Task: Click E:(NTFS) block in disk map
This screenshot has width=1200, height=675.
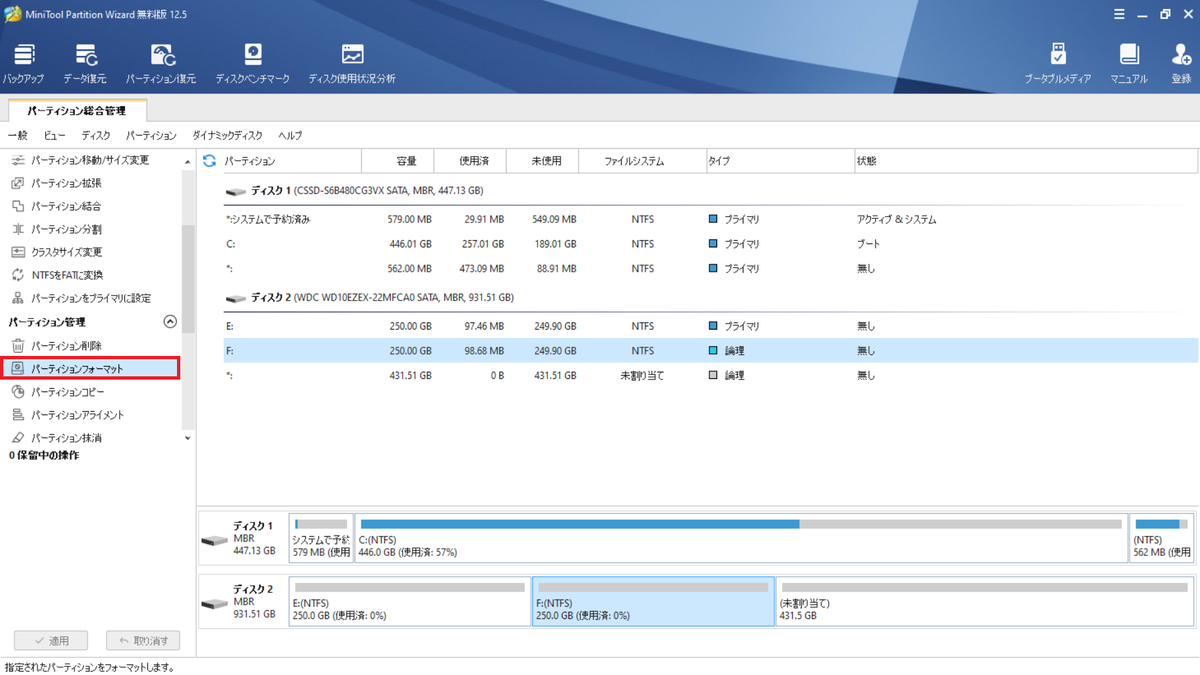Action: pos(410,601)
